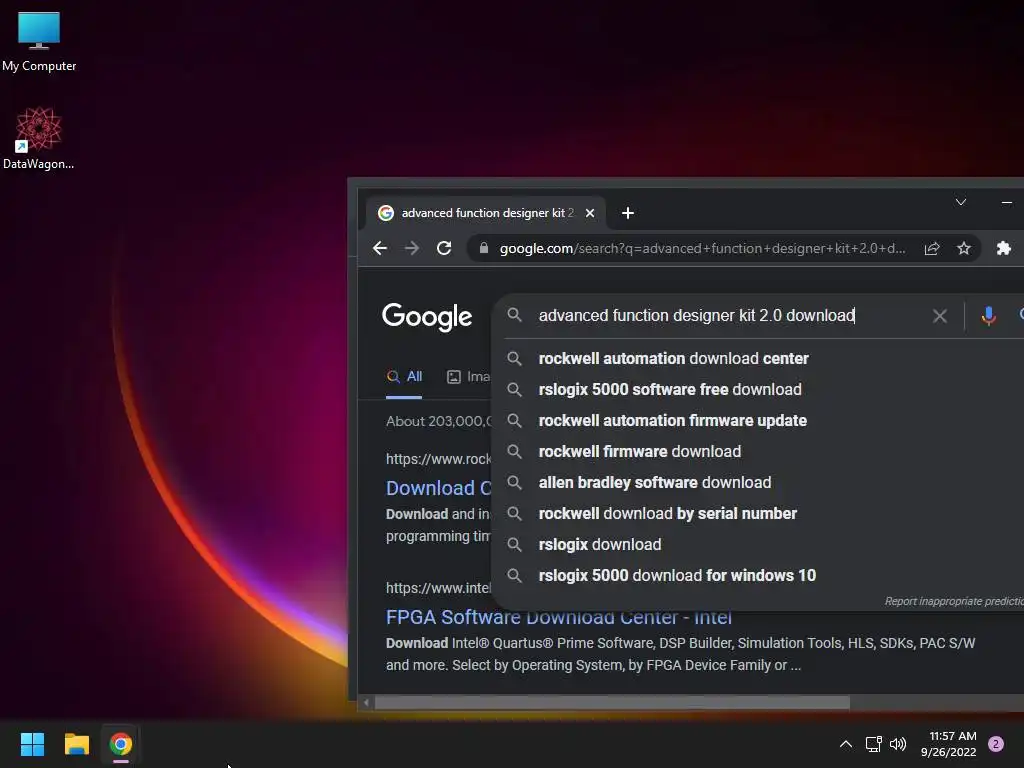Bookmark this tab with star icon
Screen dimensions: 1024x768
pyautogui.click(x=964, y=248)
